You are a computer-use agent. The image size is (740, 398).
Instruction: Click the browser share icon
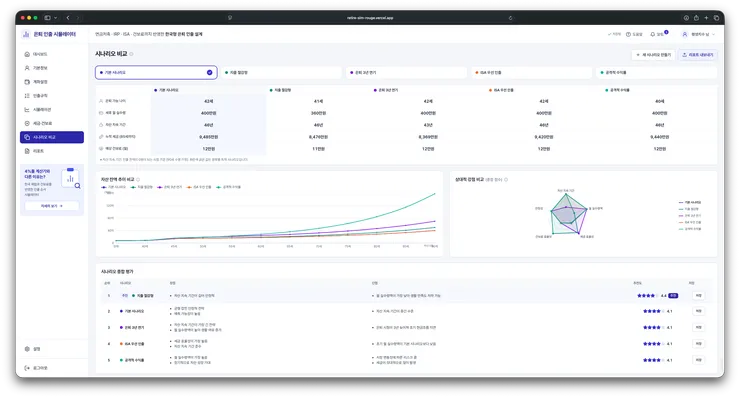point(696,17)
